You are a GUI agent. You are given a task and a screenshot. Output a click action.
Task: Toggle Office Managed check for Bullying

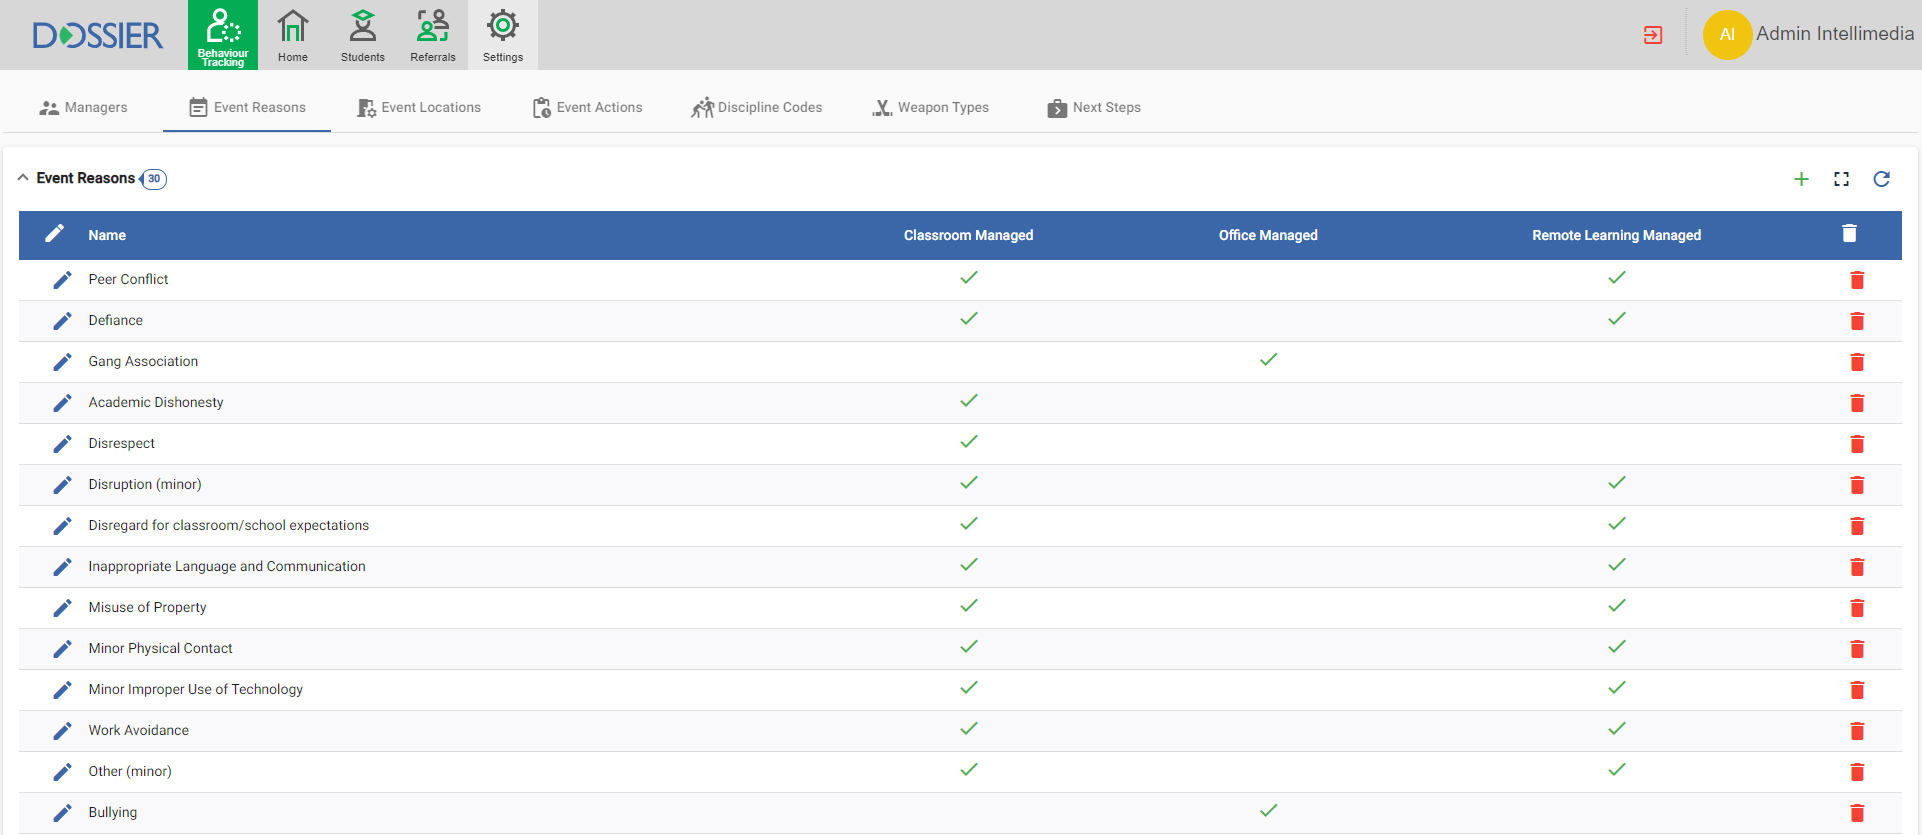coord(1268,811)
